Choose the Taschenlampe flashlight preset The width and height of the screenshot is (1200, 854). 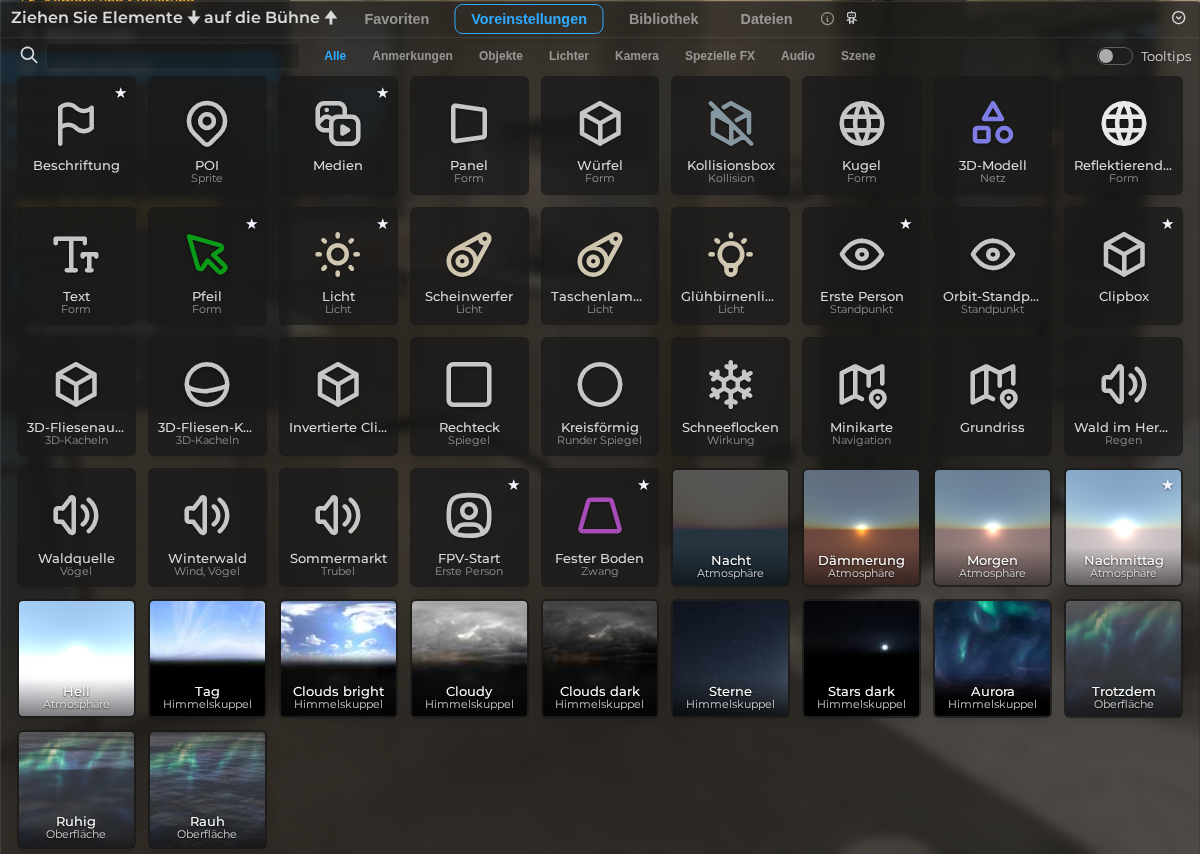tap(600, 266)
